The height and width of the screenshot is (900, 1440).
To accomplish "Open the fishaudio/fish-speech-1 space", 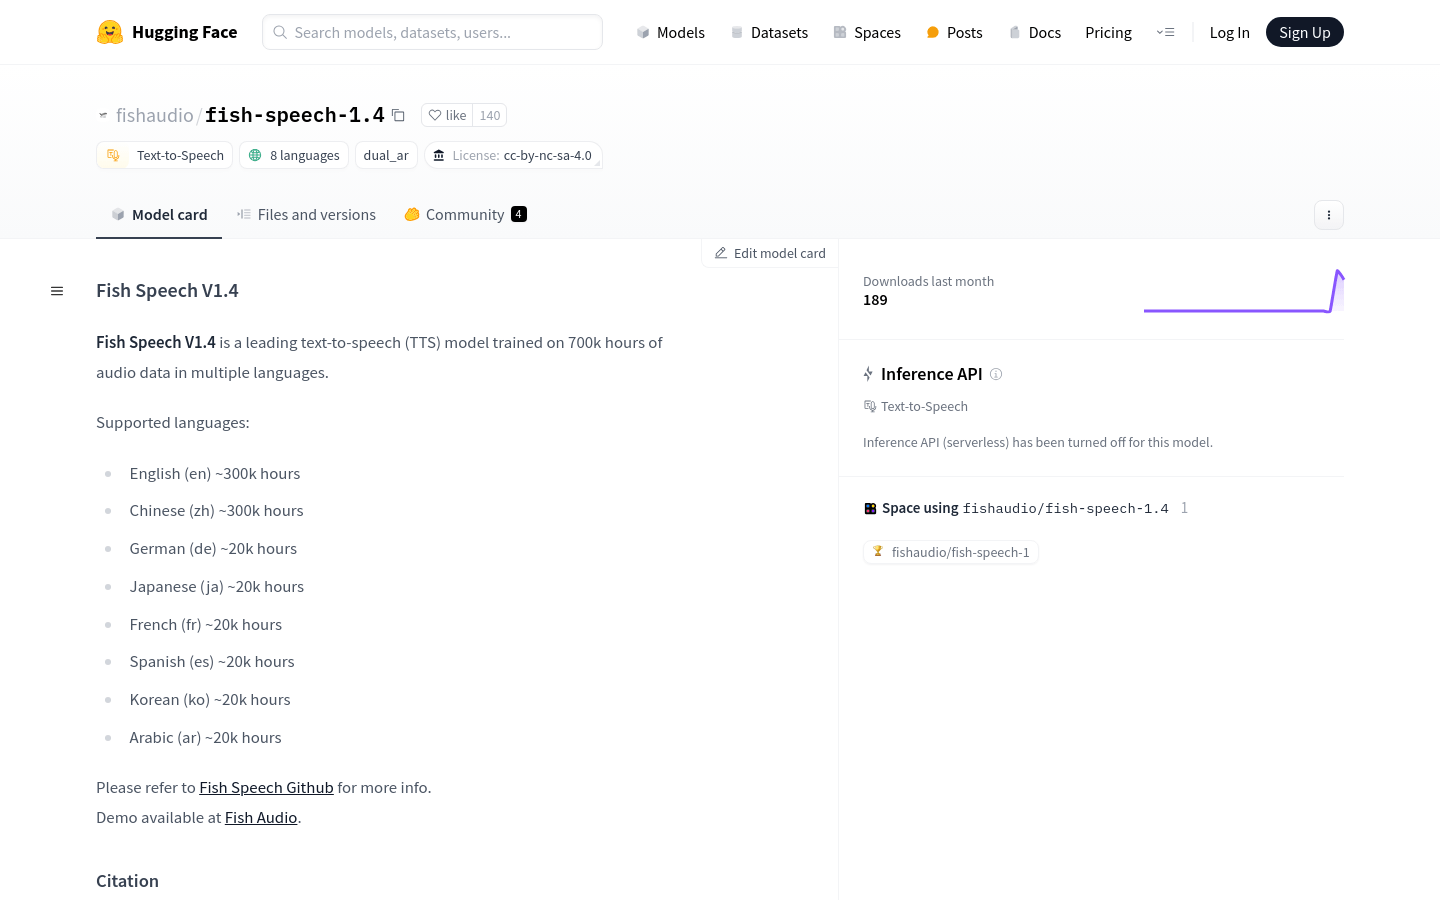I will [951, 552].
